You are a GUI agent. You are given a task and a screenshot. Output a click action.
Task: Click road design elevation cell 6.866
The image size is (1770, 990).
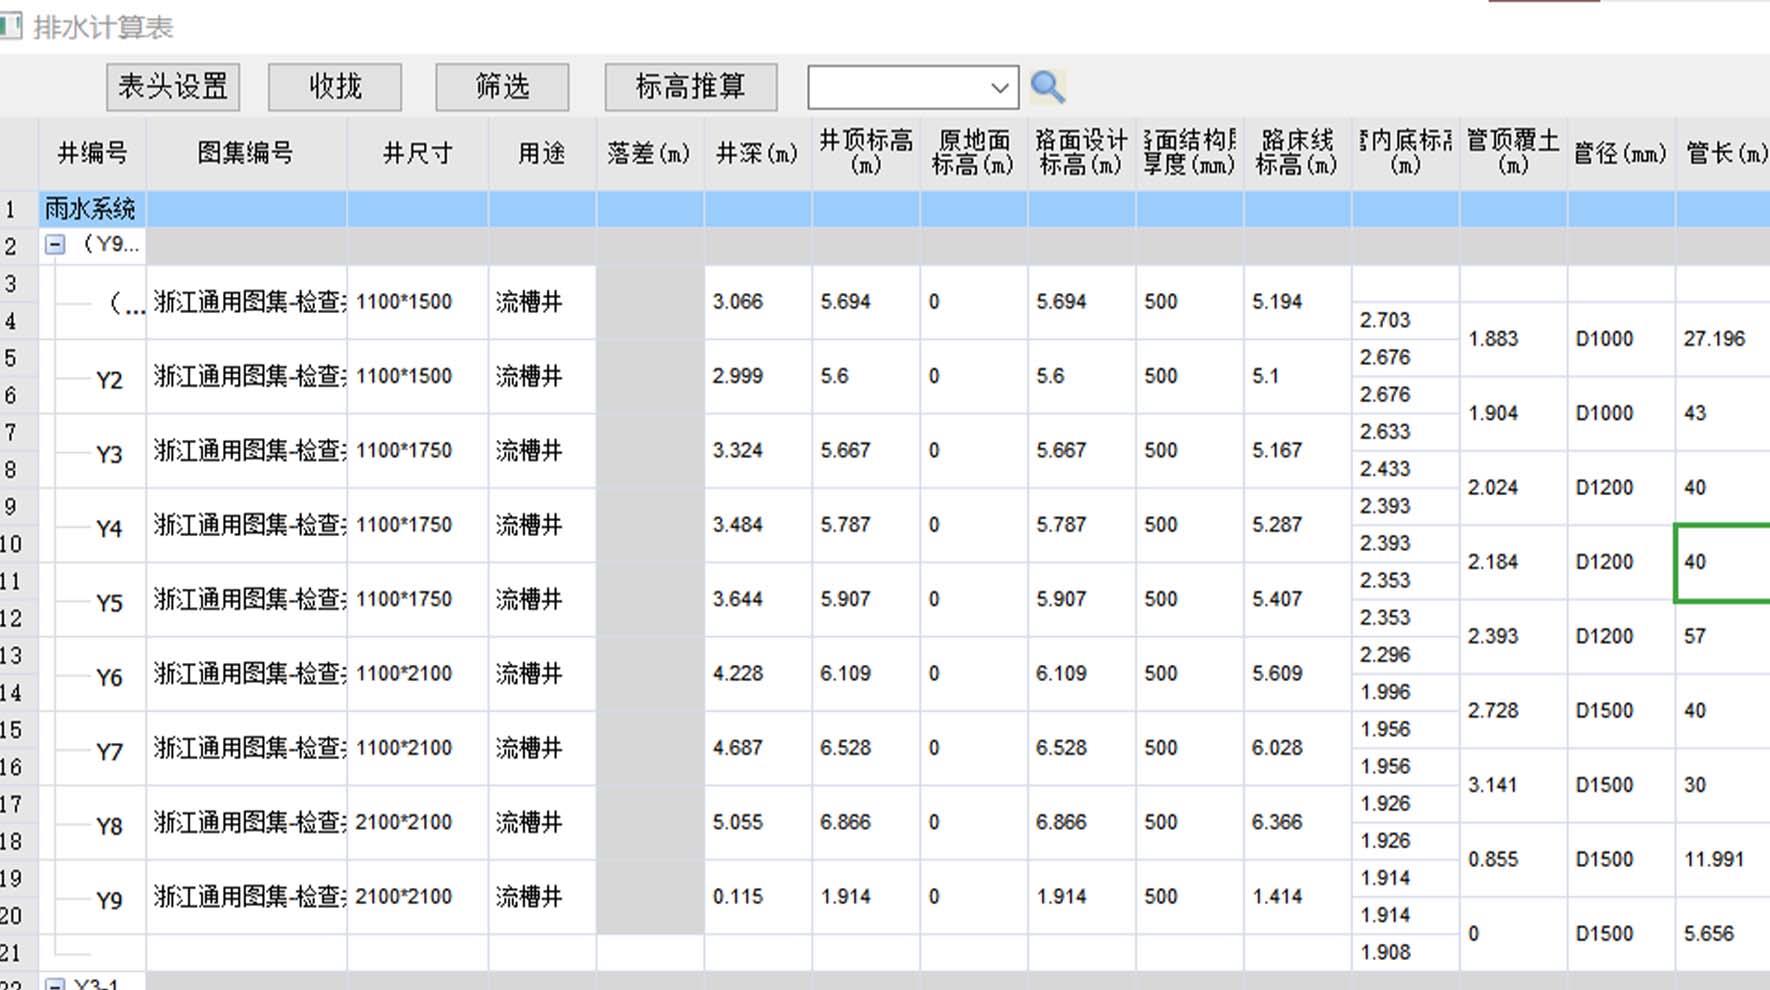click(x=1082, y=822)
